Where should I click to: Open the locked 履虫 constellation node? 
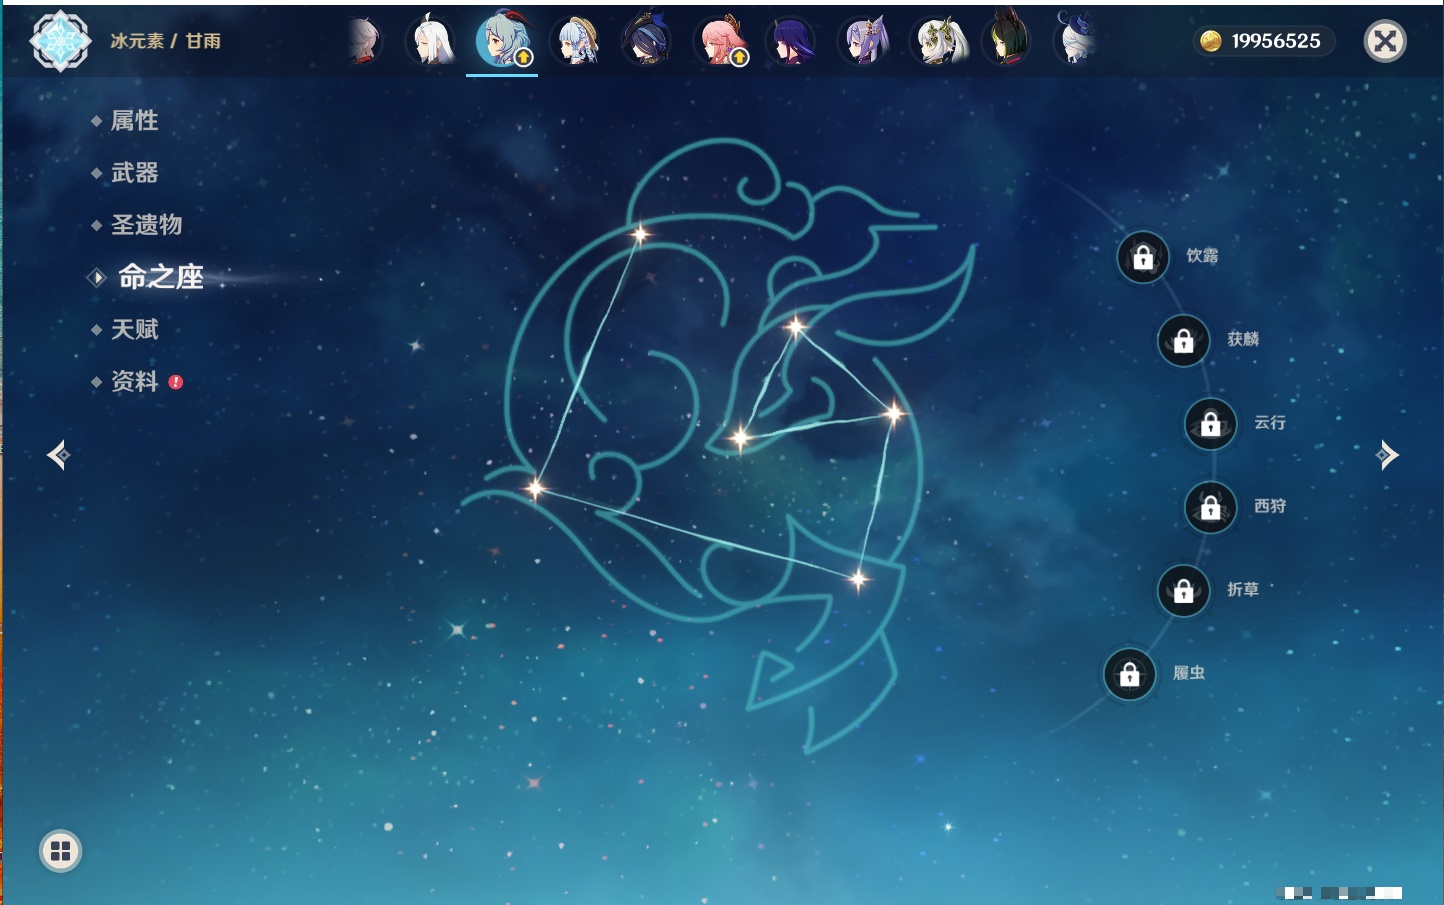(1130, 675)
